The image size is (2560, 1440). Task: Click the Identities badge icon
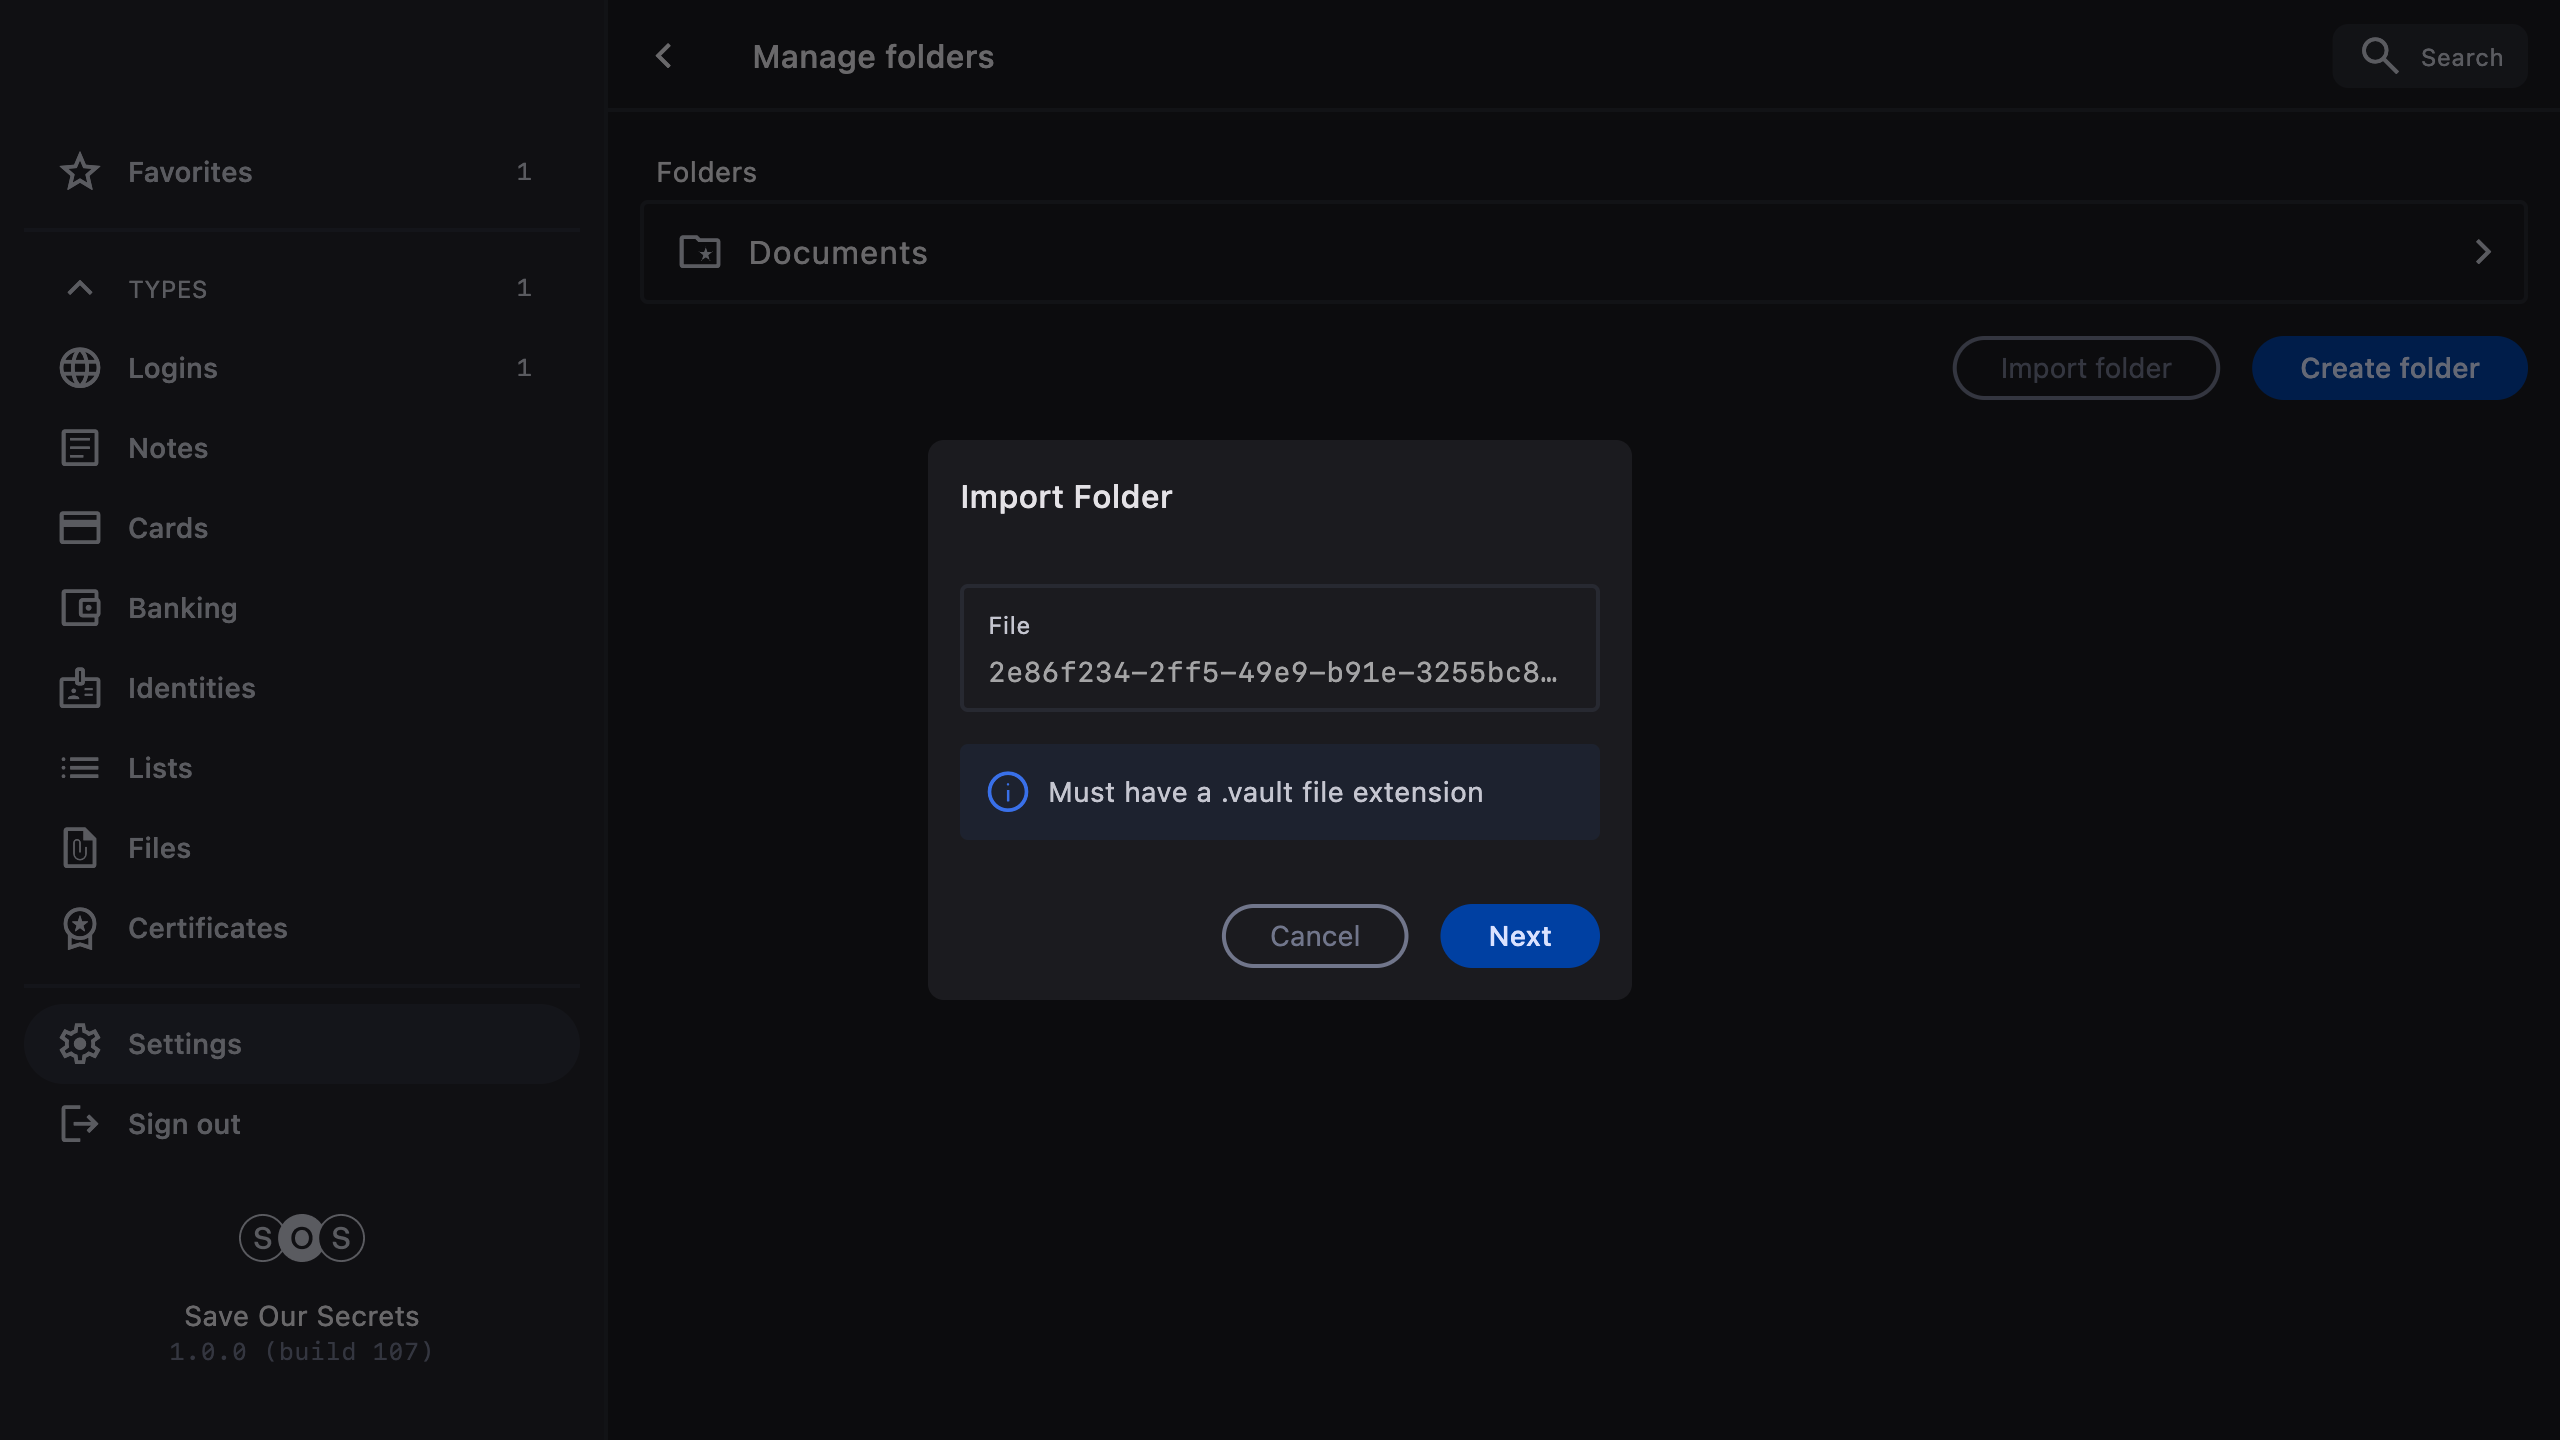point(79,688)
